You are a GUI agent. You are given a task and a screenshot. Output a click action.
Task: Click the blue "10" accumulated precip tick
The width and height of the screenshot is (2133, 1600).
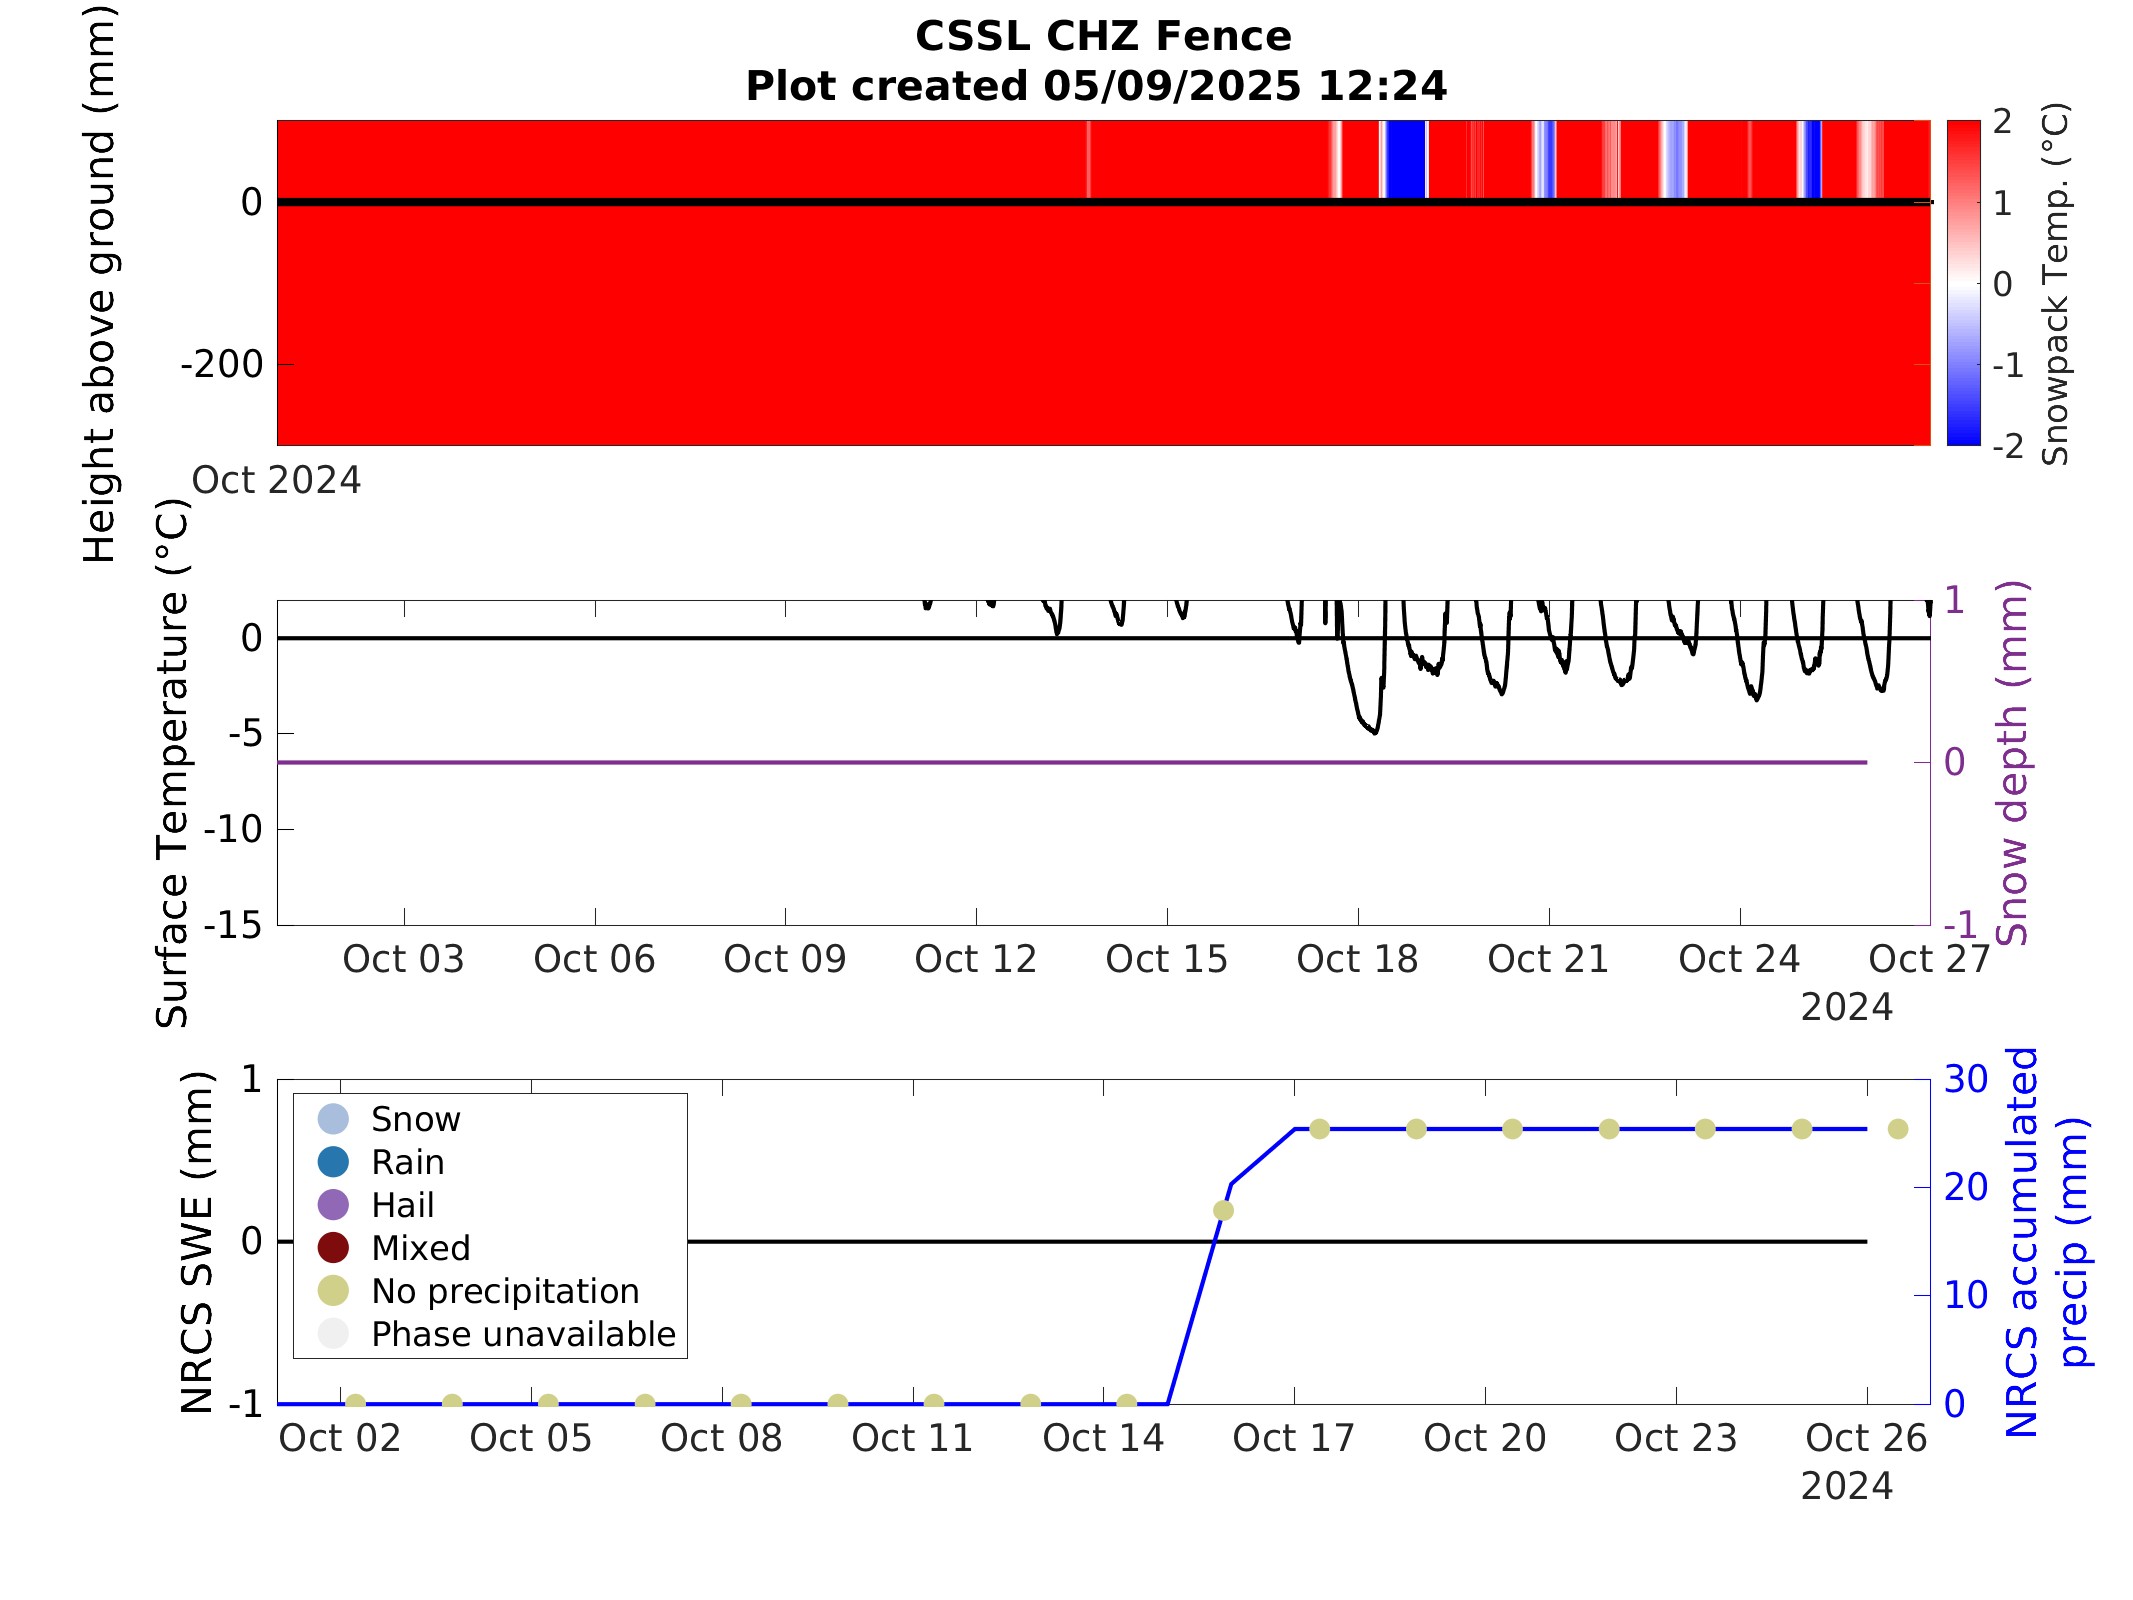tap(1966, 1296)
